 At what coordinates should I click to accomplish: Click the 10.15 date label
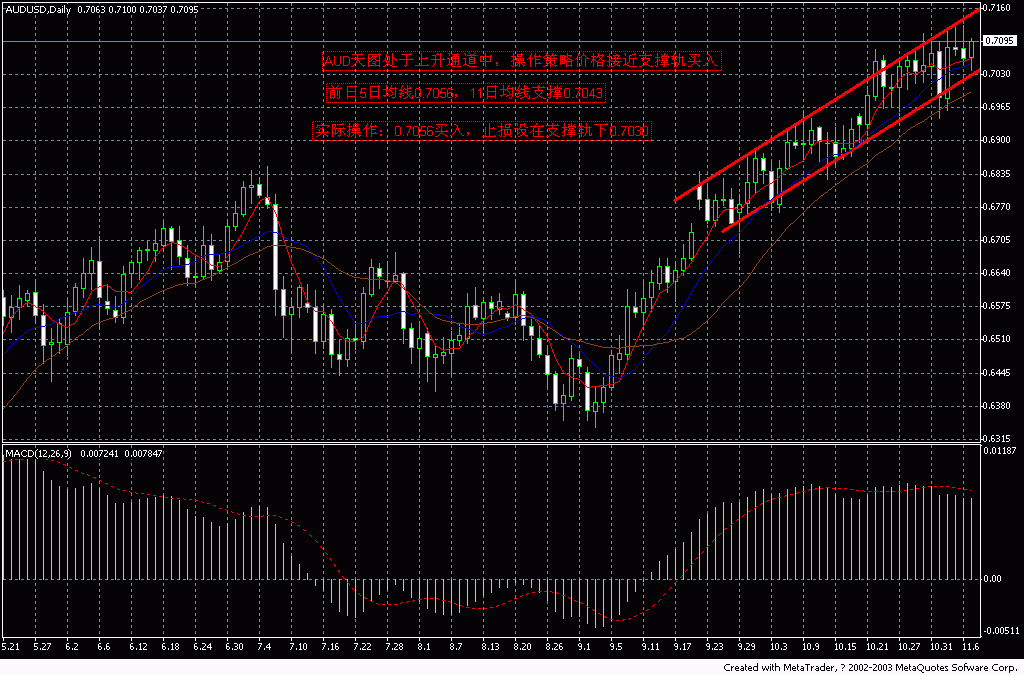[844, 646]
